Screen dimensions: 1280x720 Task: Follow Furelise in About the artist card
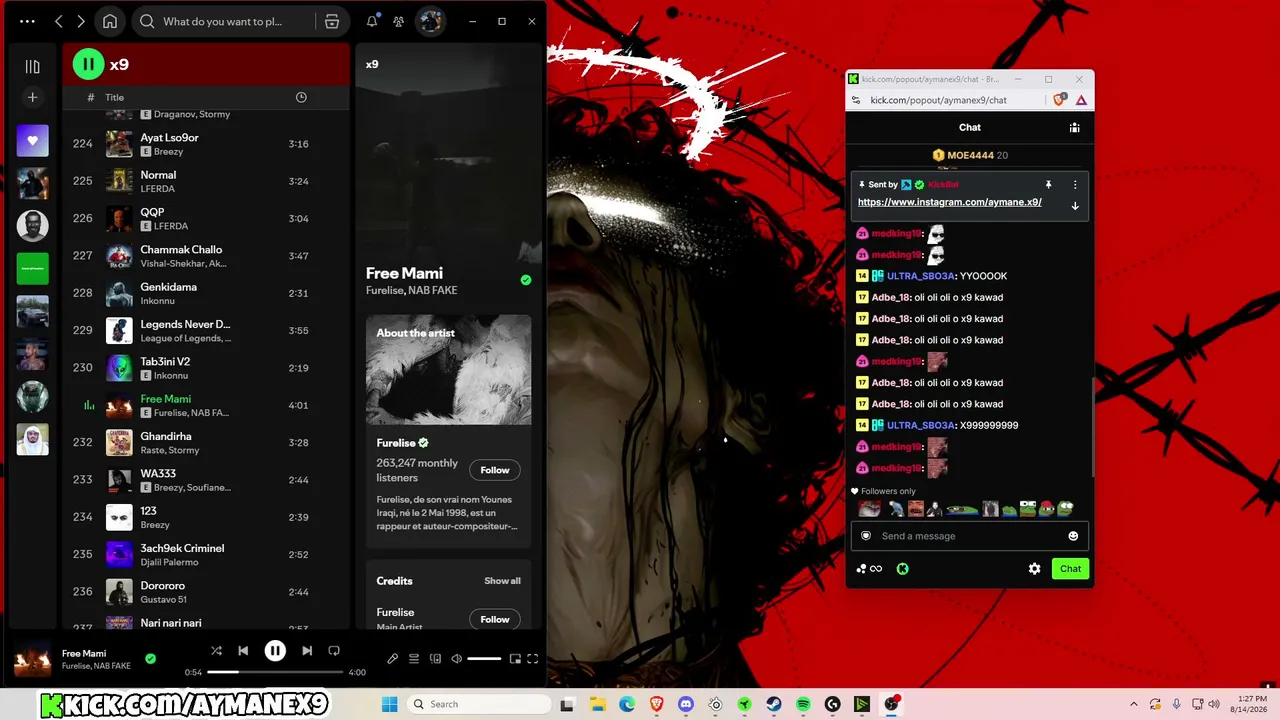(495, 470)
